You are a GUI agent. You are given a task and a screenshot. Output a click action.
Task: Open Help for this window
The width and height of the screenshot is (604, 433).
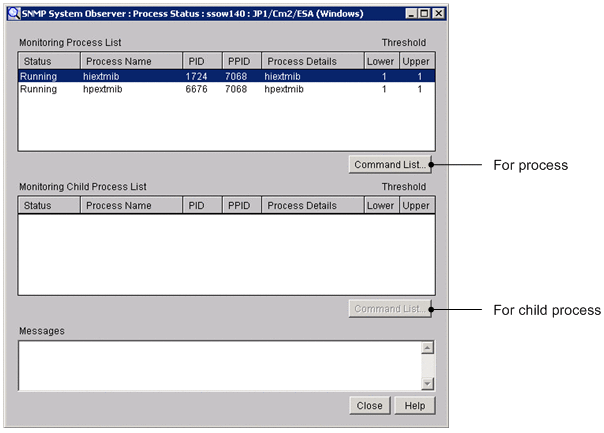415,406
